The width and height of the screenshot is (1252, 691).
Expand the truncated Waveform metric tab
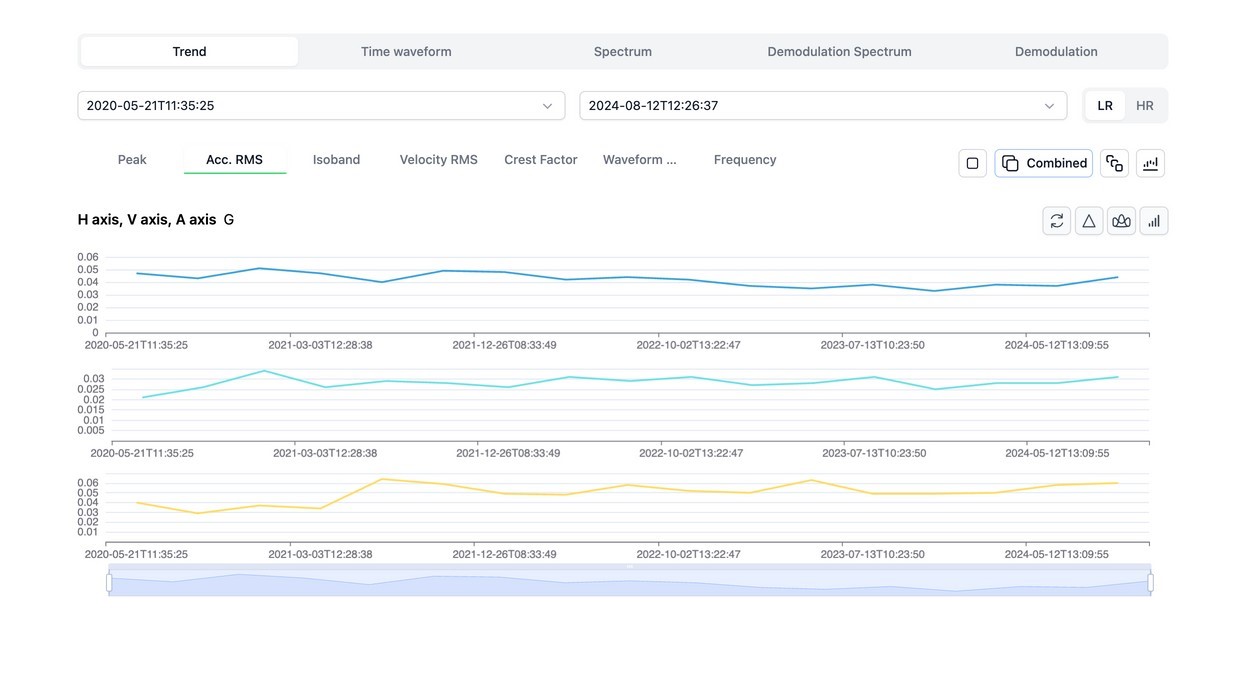[x=639, y=160]
